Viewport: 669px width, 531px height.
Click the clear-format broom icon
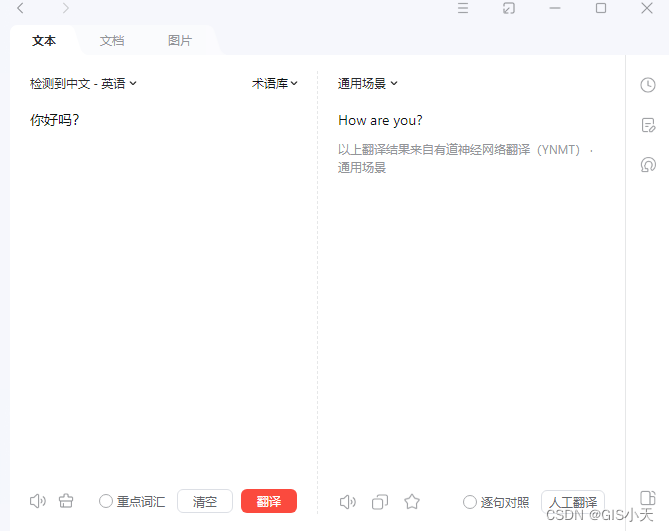click(x=66, y=501)
